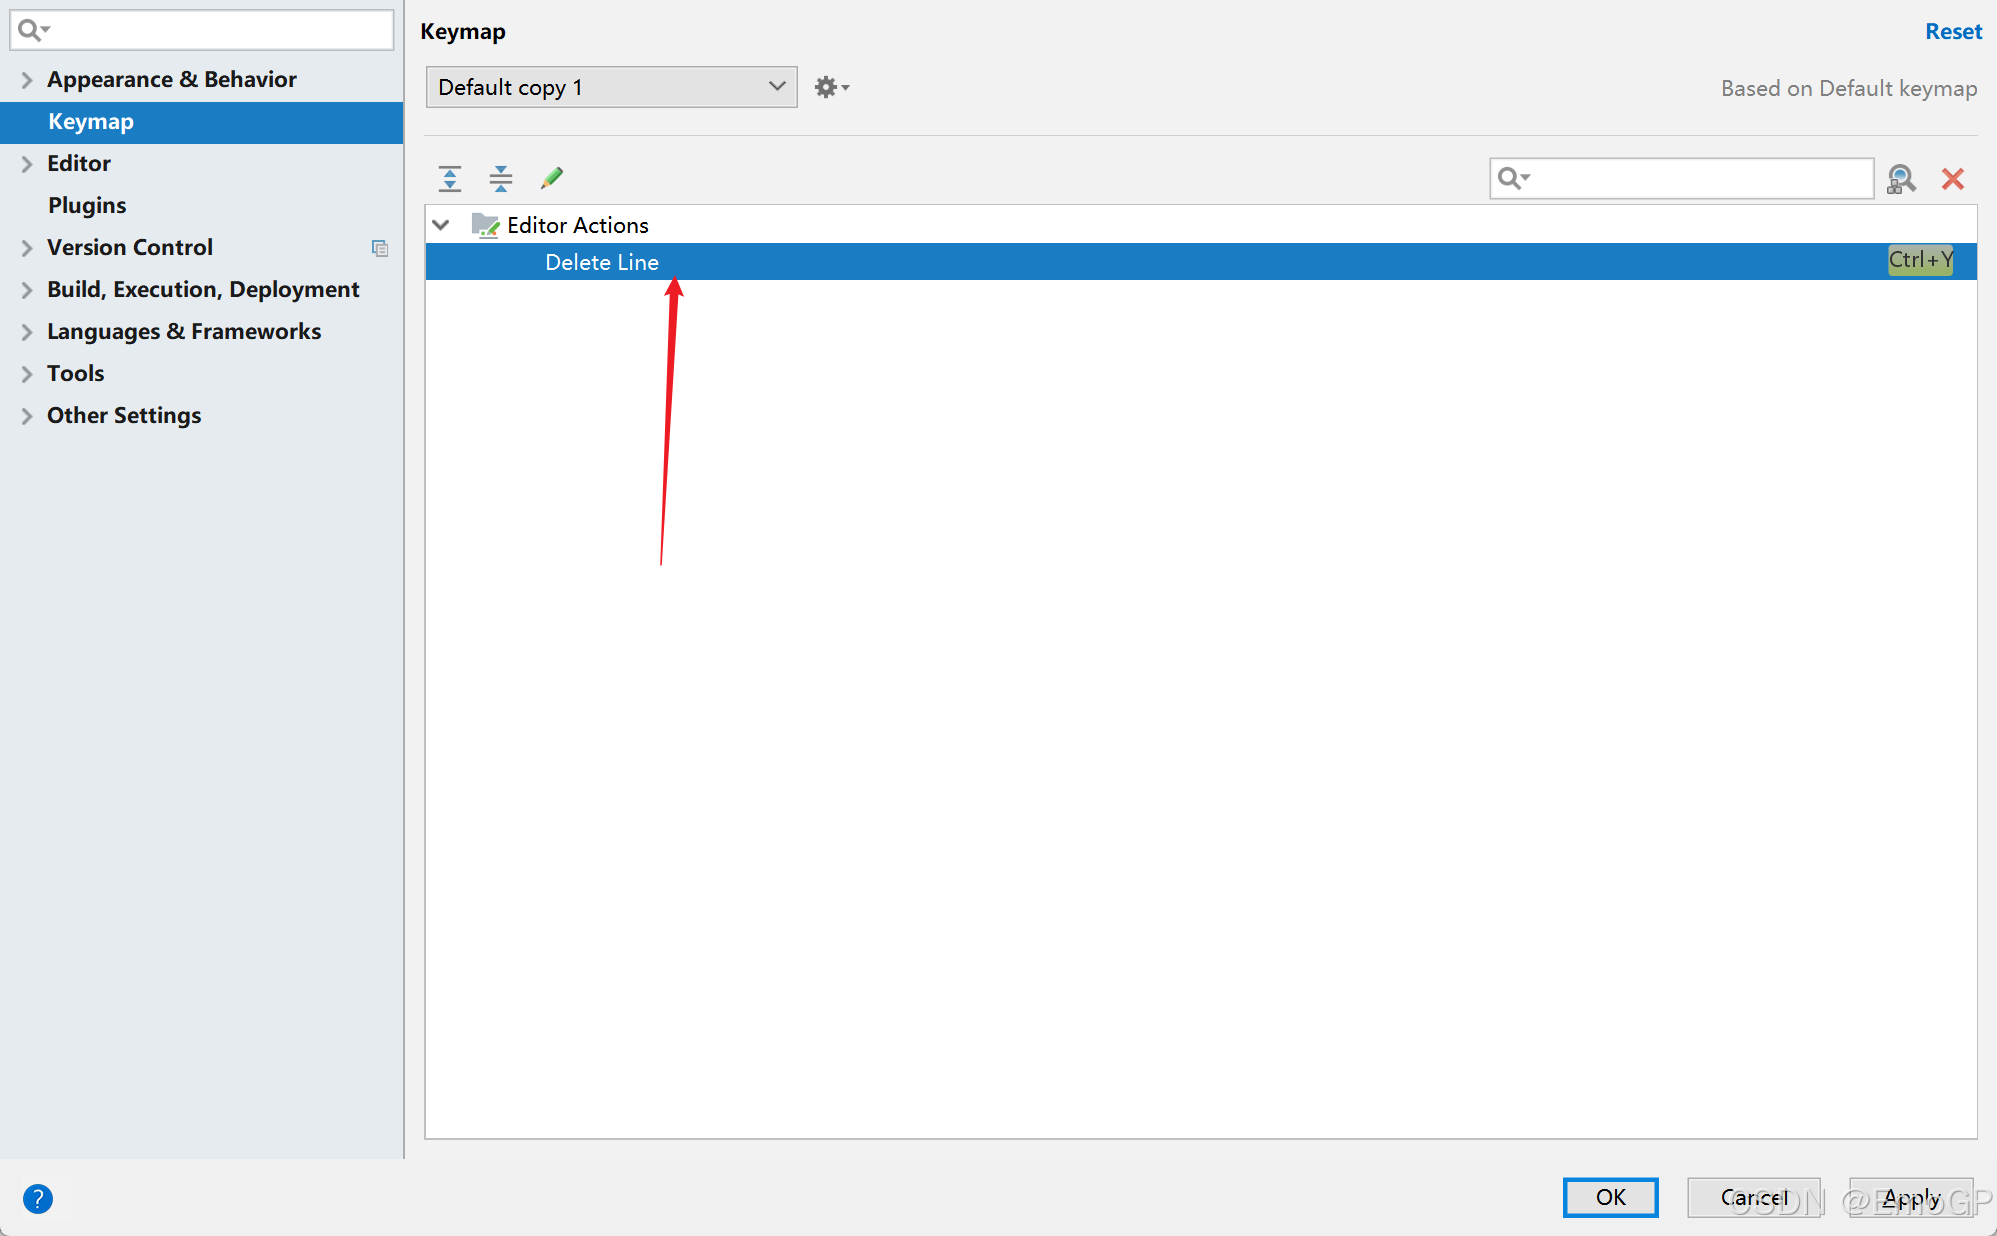Image resolution: width=1997 pixels, height=1236 pixels.
Task: Click the pencil Edit Shortcut icon
Action: point(551,179)
